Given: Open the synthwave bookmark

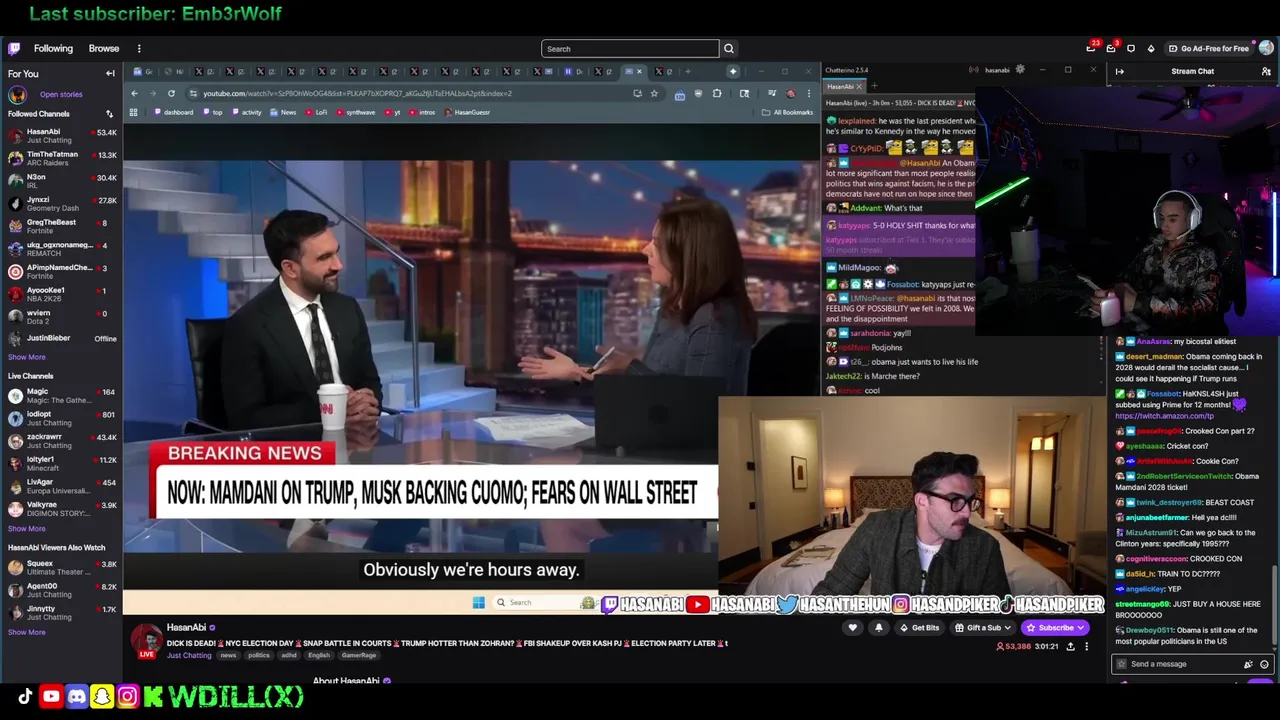Looking at the screenshot, I should click(355, 112).
